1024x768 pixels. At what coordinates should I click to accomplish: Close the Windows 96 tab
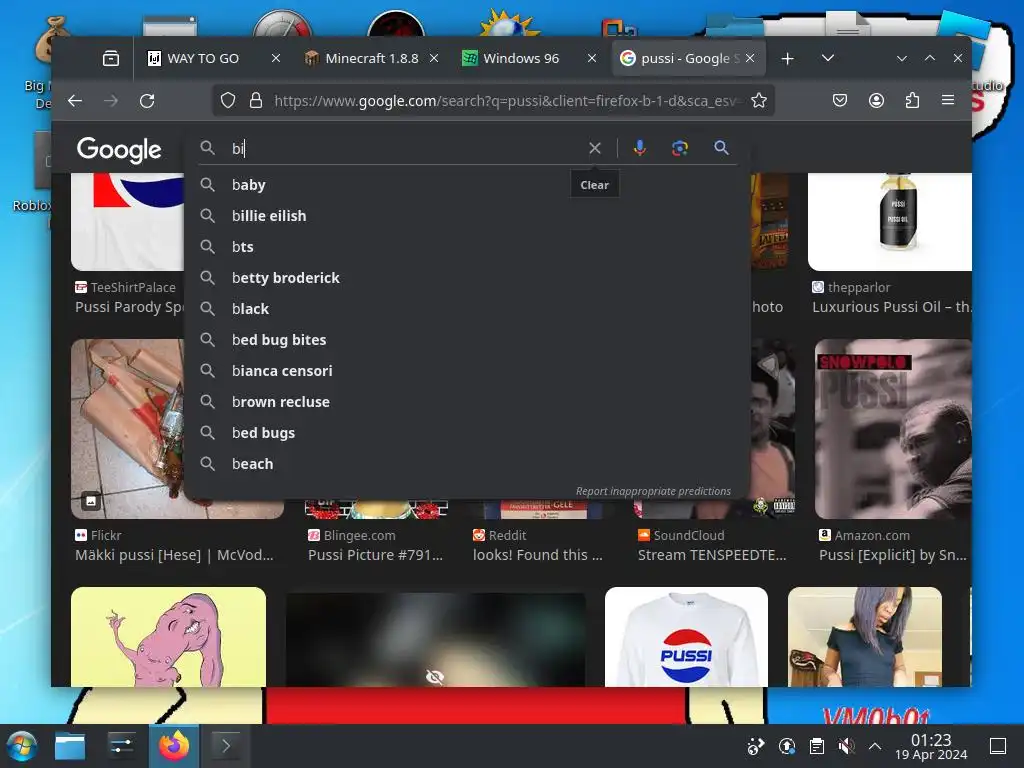point(592,59)
